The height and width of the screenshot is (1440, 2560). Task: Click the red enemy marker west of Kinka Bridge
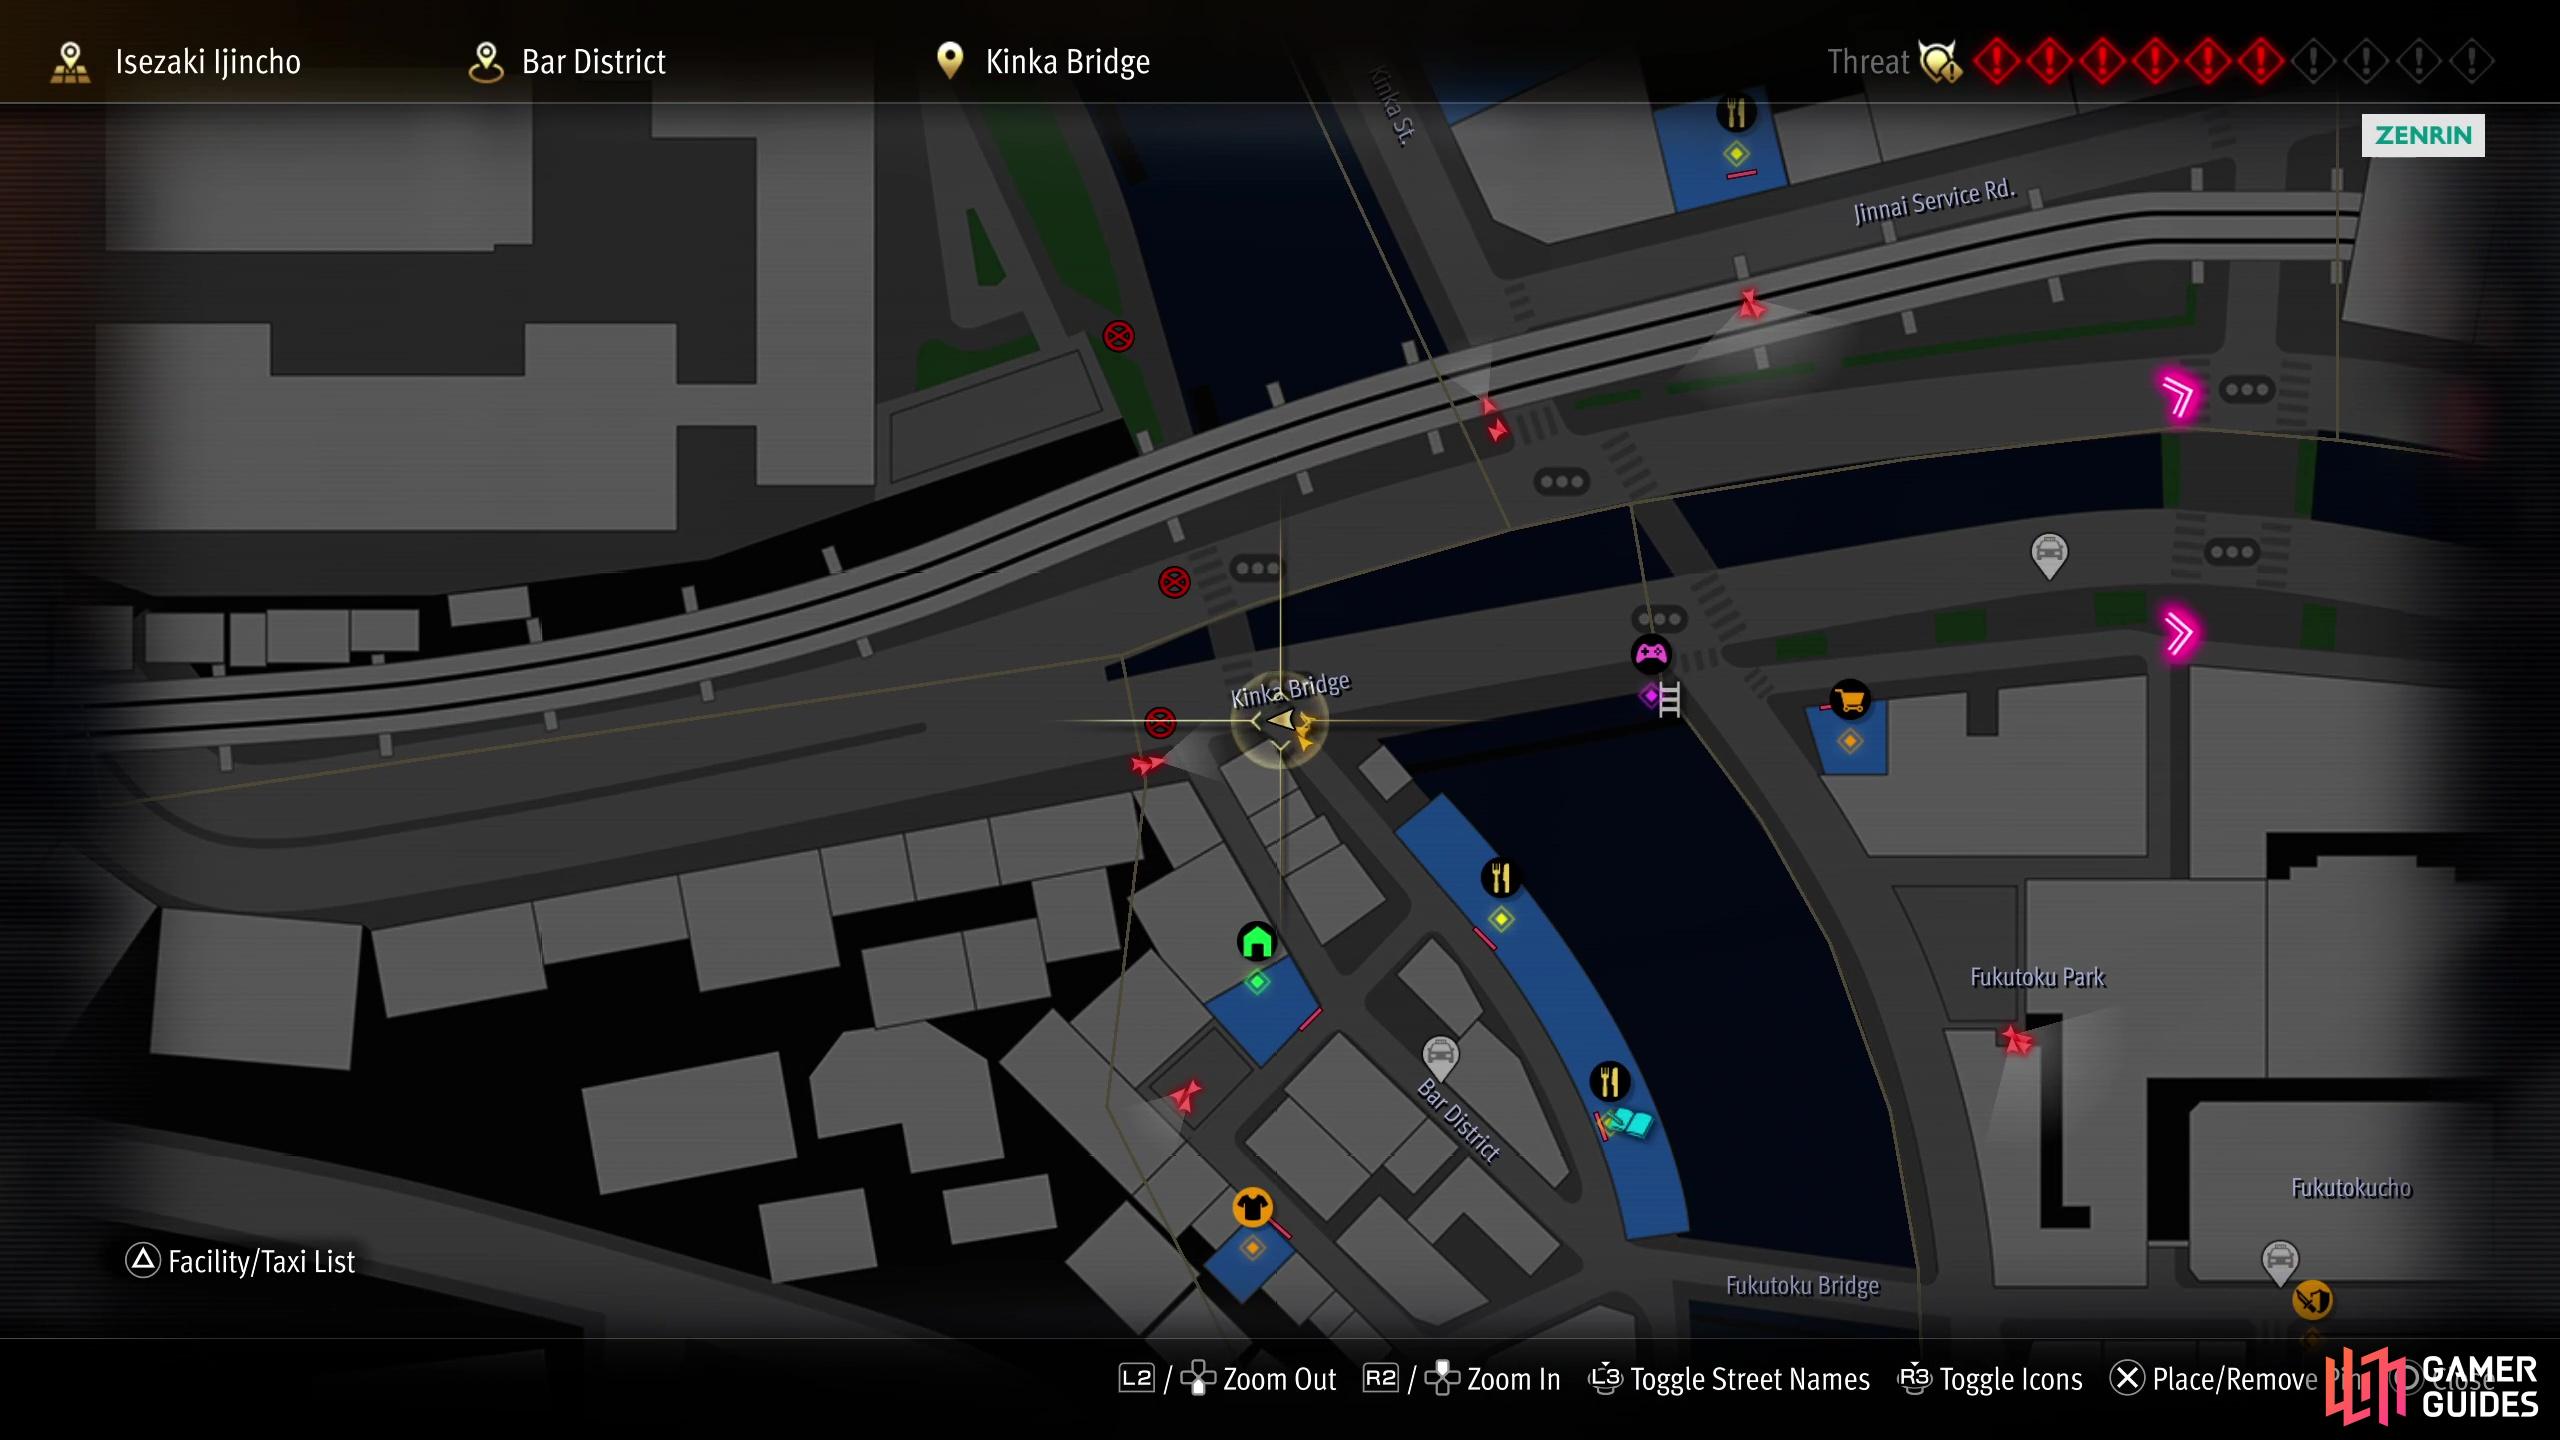[x=1147, y=764]
